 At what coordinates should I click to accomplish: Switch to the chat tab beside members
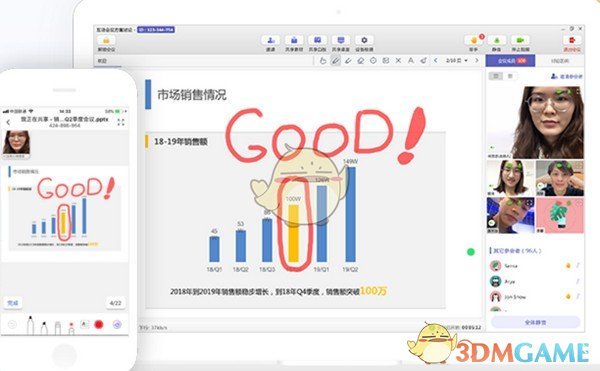coord(559,60)
